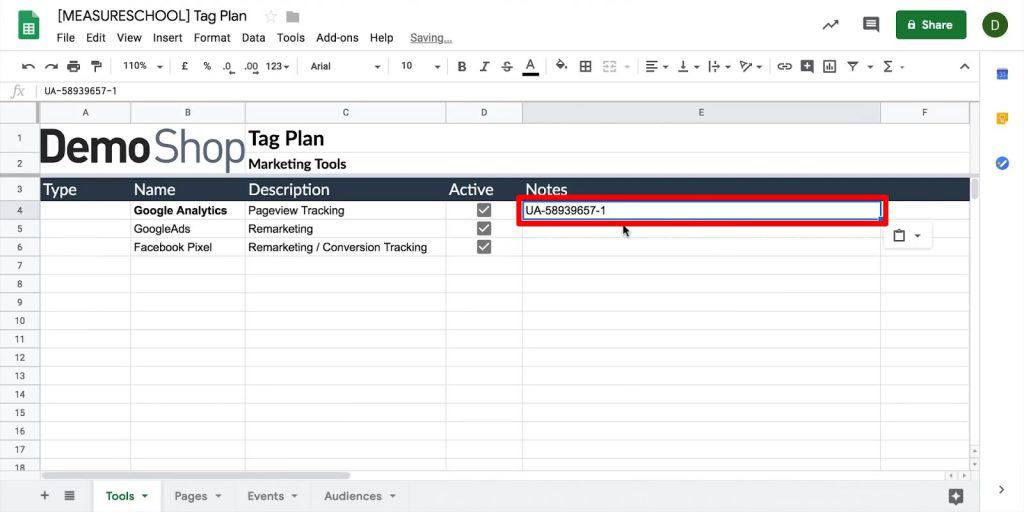
Task: Format as currency with pound icon
Action: click(x=185, y=66)
